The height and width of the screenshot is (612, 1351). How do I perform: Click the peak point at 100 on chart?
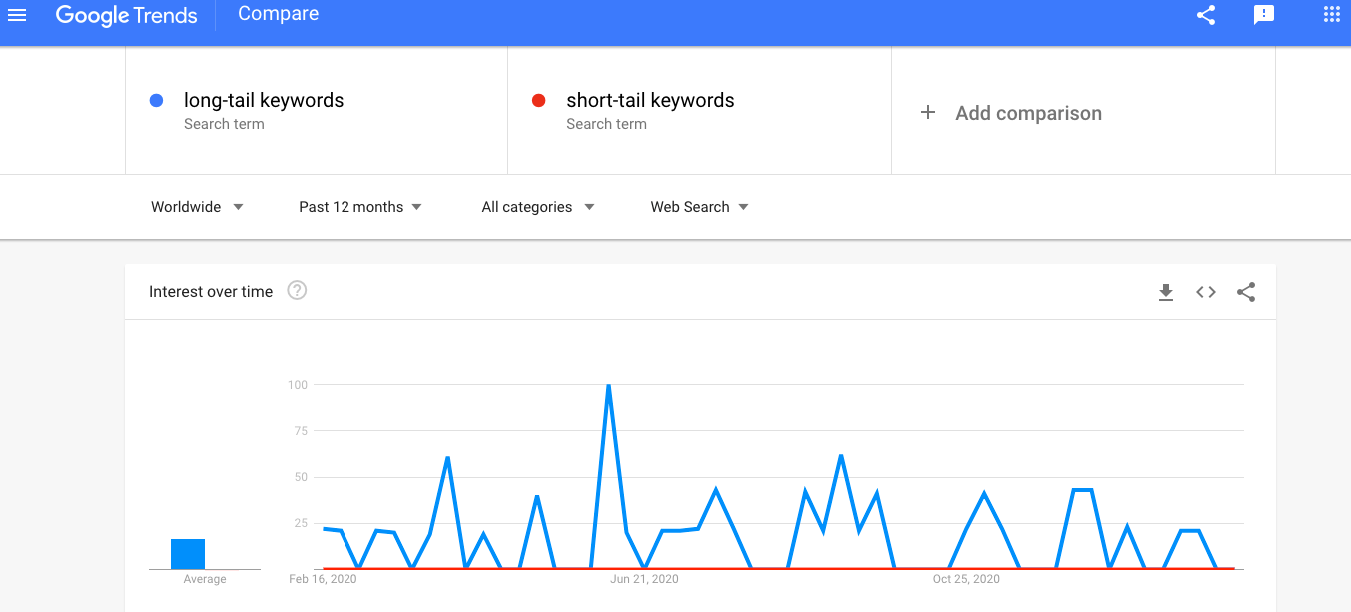(608, 386)
